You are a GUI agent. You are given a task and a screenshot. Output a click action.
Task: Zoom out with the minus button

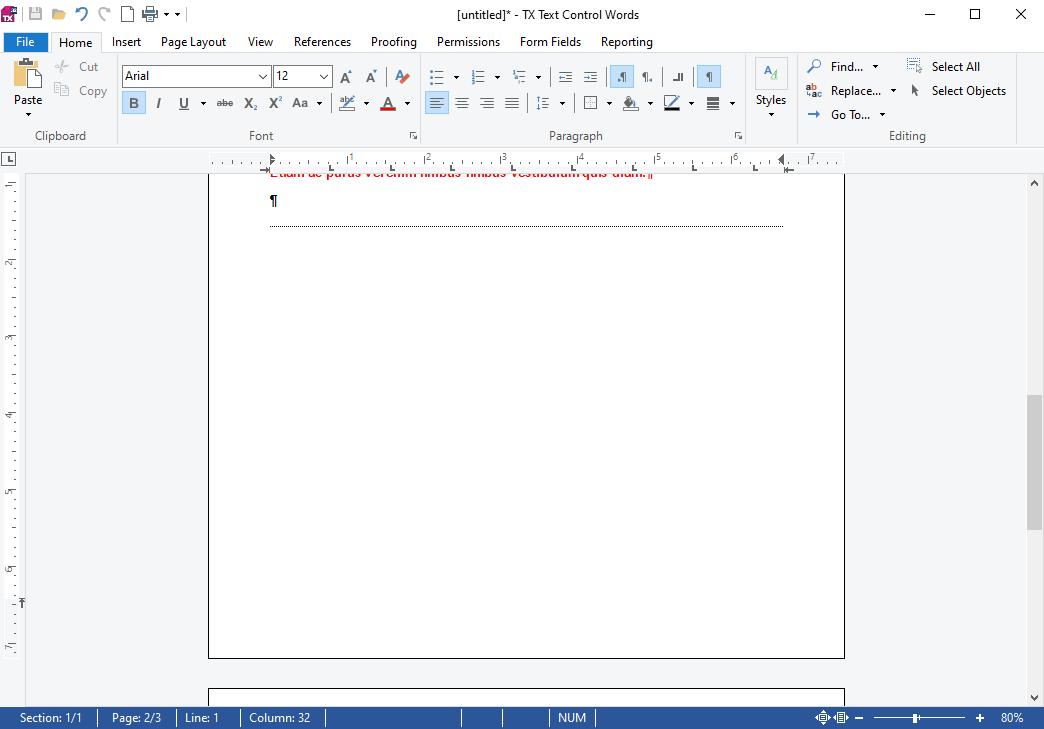859,718
